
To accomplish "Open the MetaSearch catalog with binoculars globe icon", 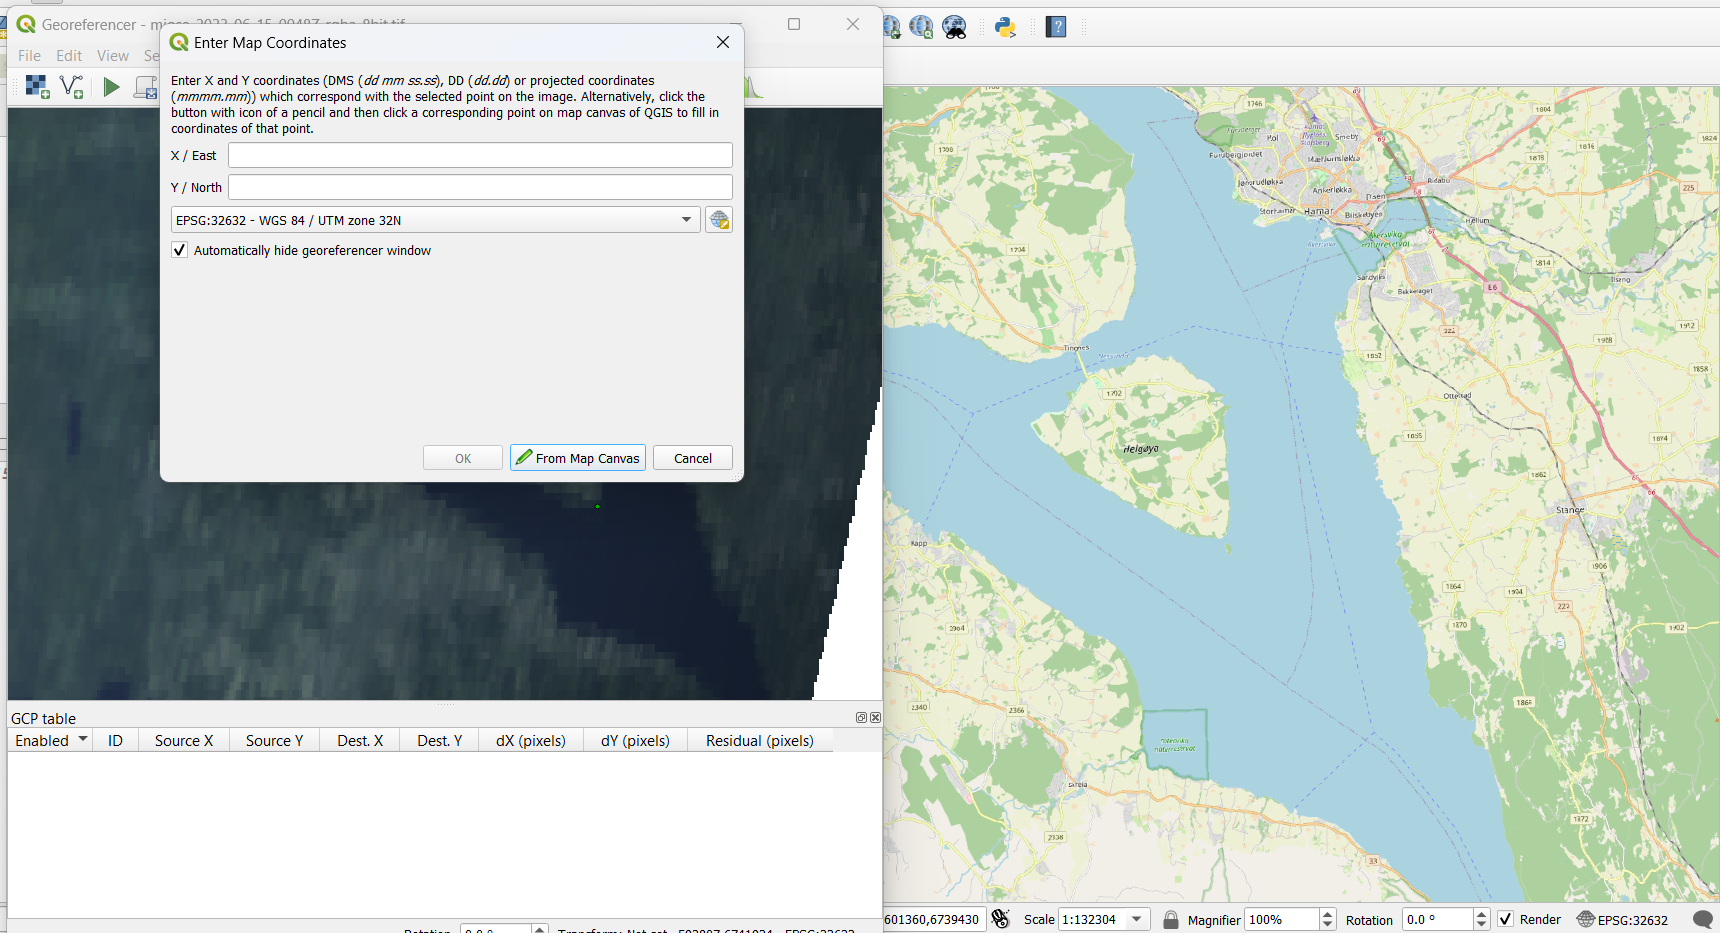I will (954, 27).
